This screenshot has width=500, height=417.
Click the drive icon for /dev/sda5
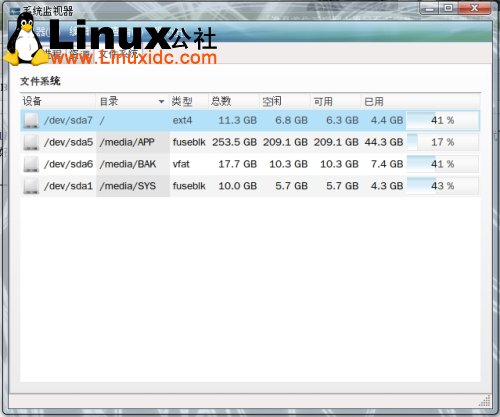click(x=31, y=142)
